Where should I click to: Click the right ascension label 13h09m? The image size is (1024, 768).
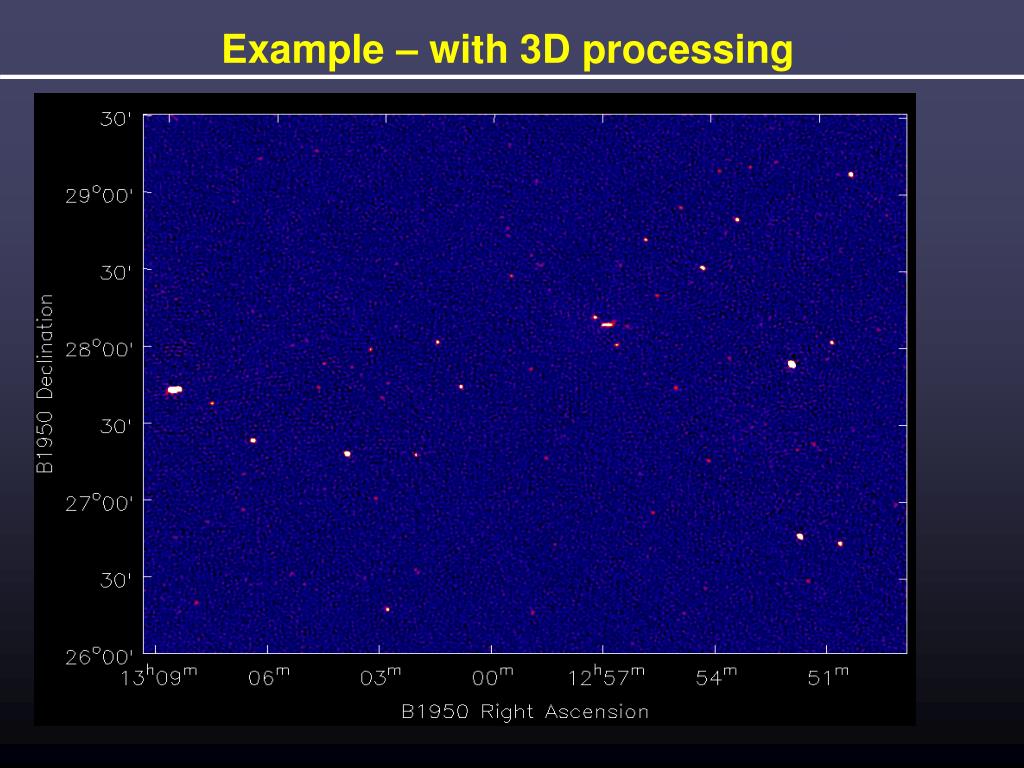158,677
